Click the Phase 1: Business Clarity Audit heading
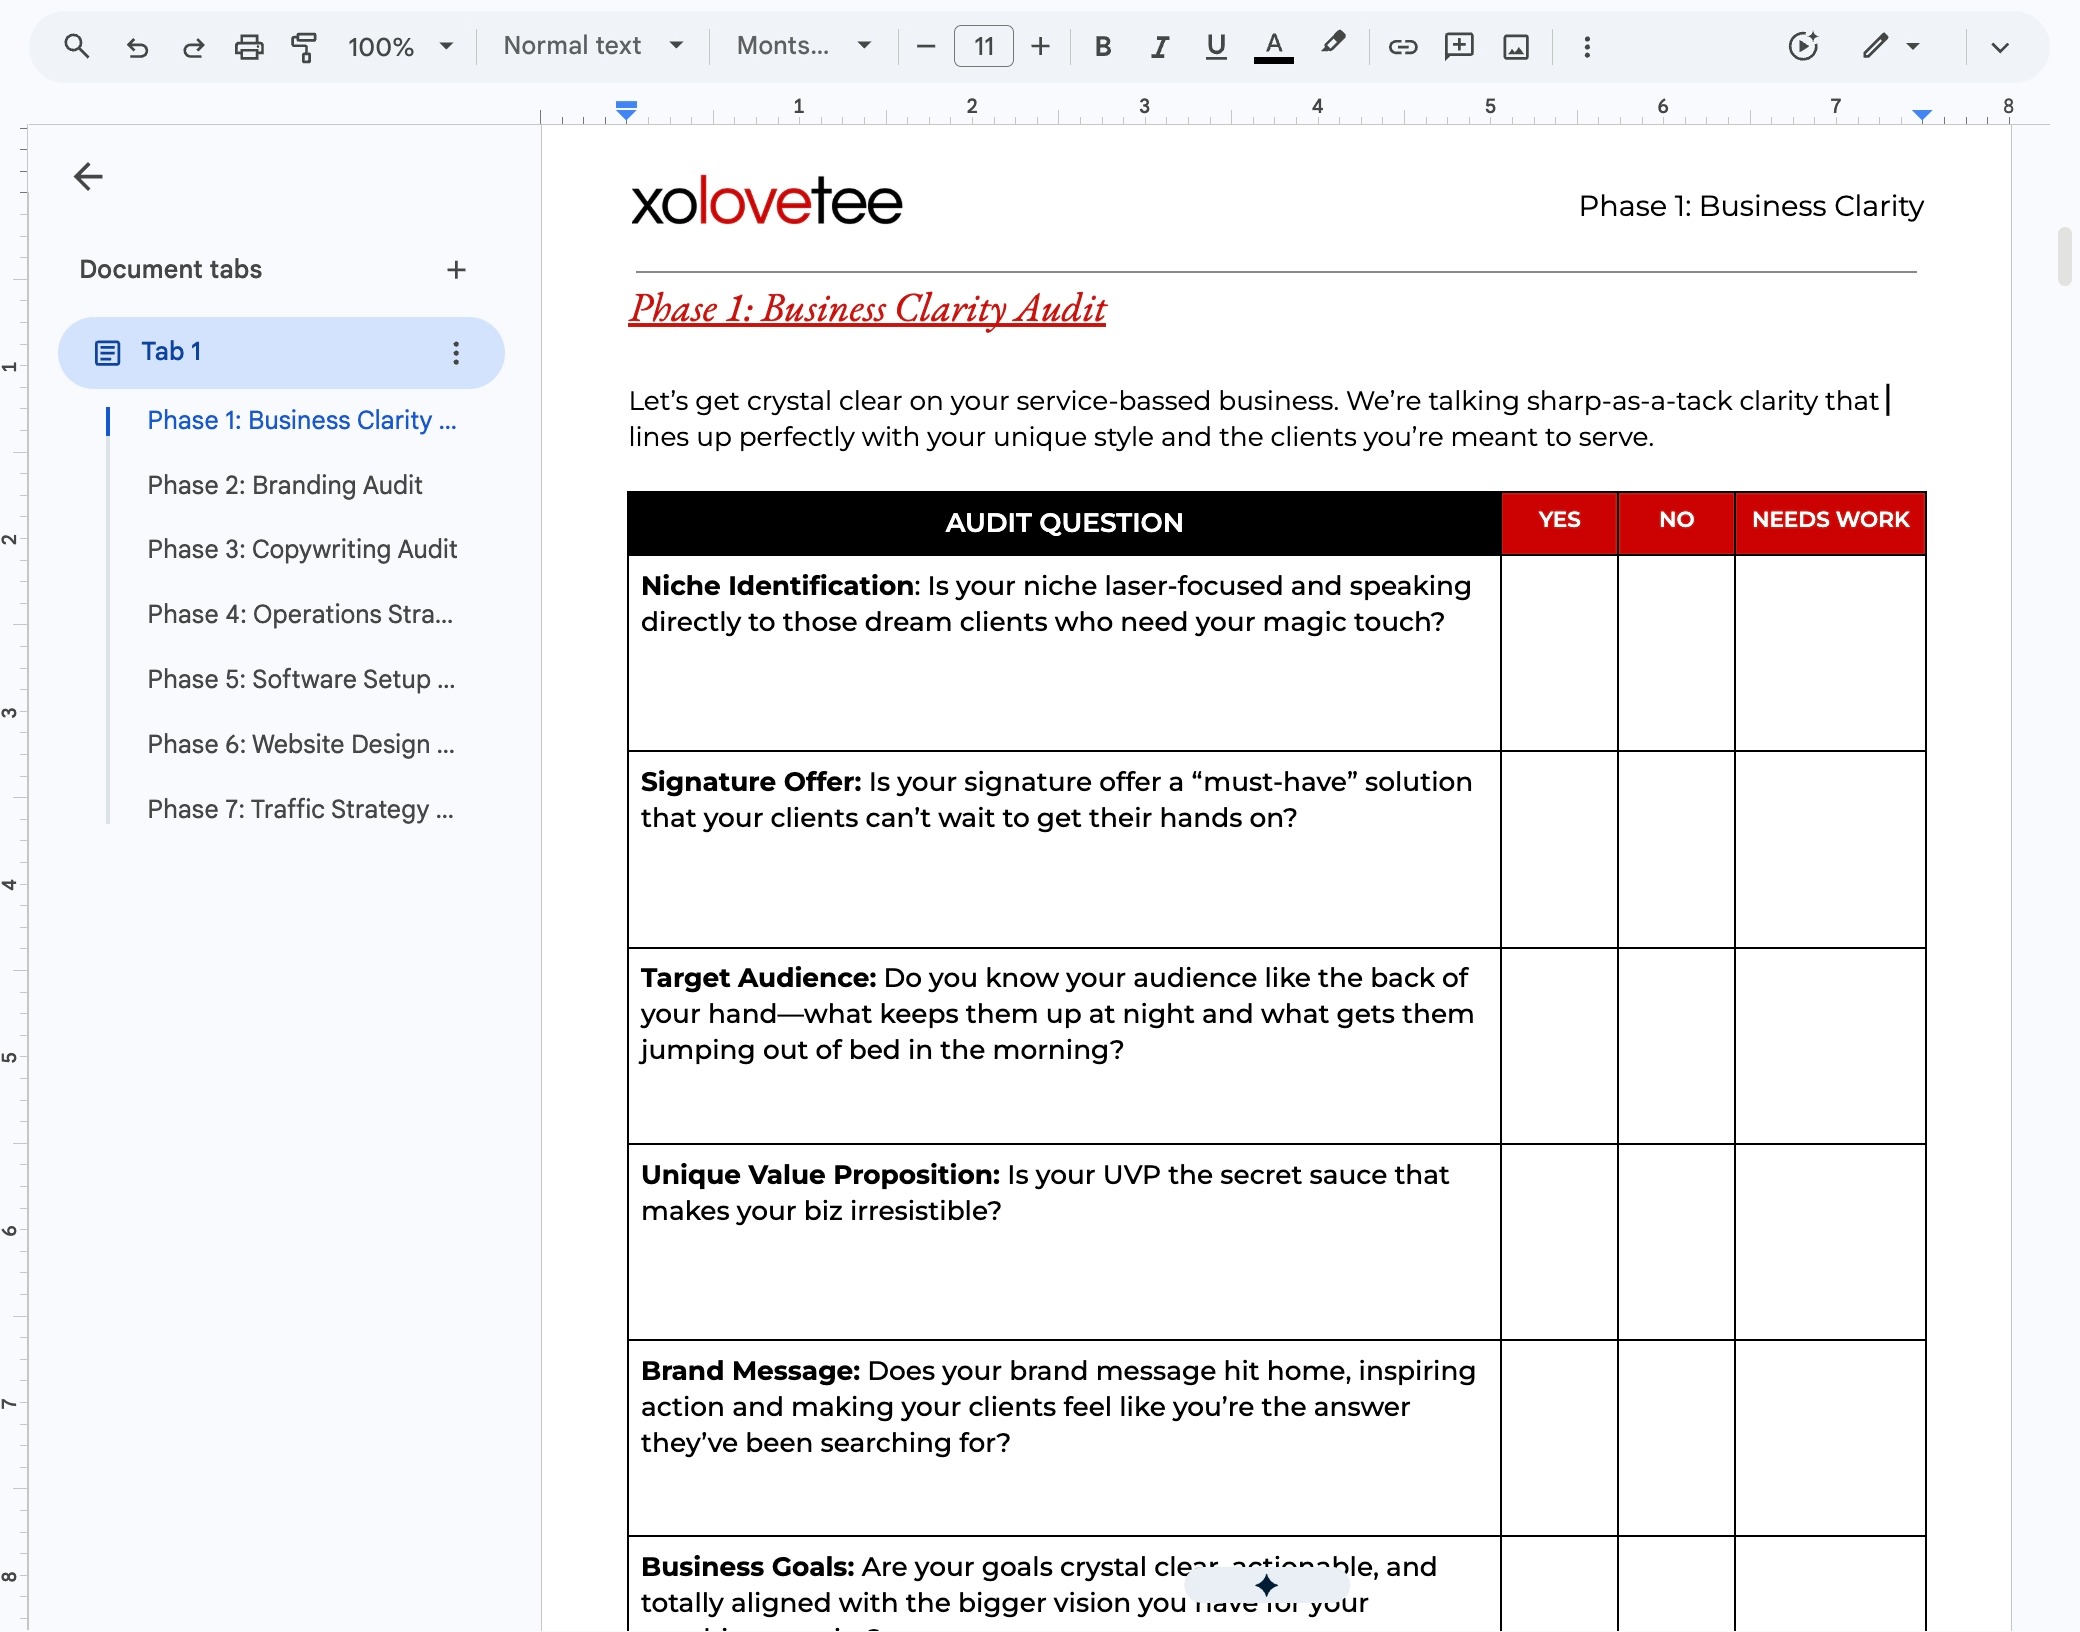2080x1632 pixels. (868, 309)
